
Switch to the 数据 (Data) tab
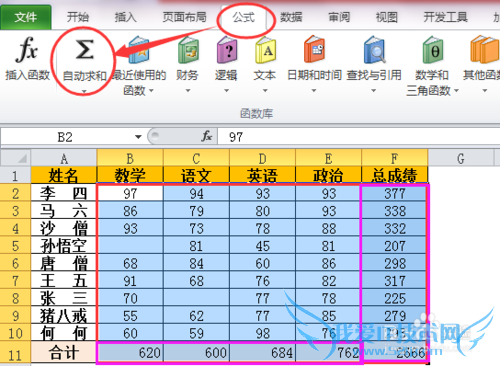[291, 17]
